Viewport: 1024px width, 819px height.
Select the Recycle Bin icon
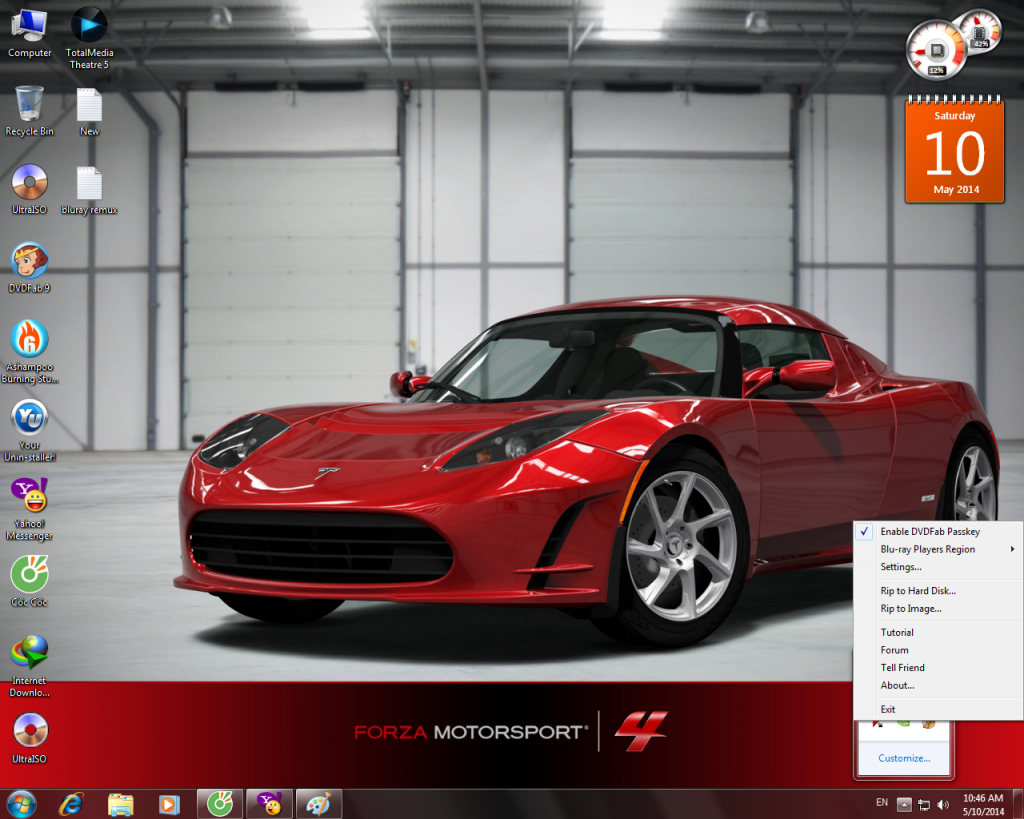[x=29, y=111]
